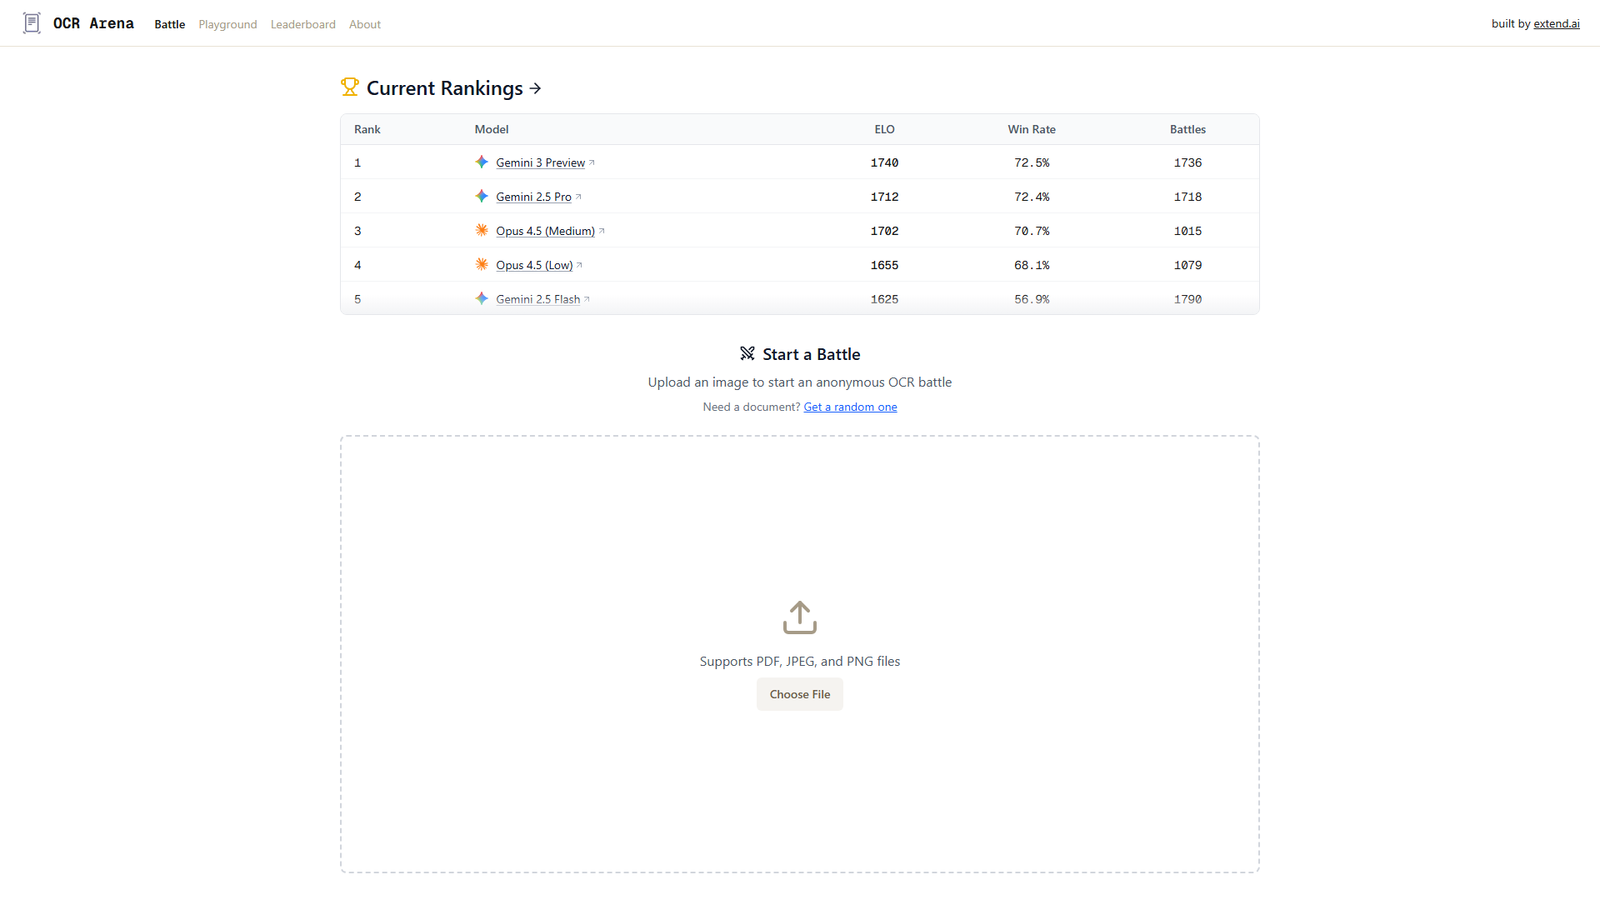Click the upload arrow icon in drop zone
1600x900 pixels.
(x=799, y=617)
